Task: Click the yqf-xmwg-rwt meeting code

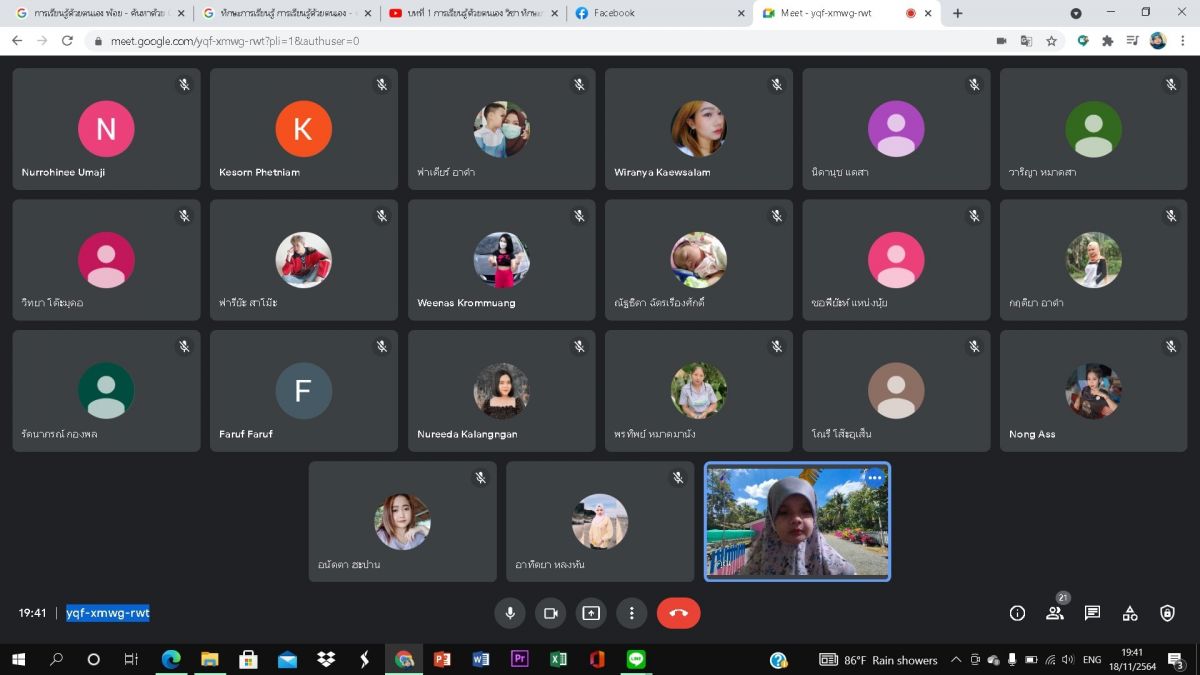Action: pyautogui.click(x=108, y=613)
